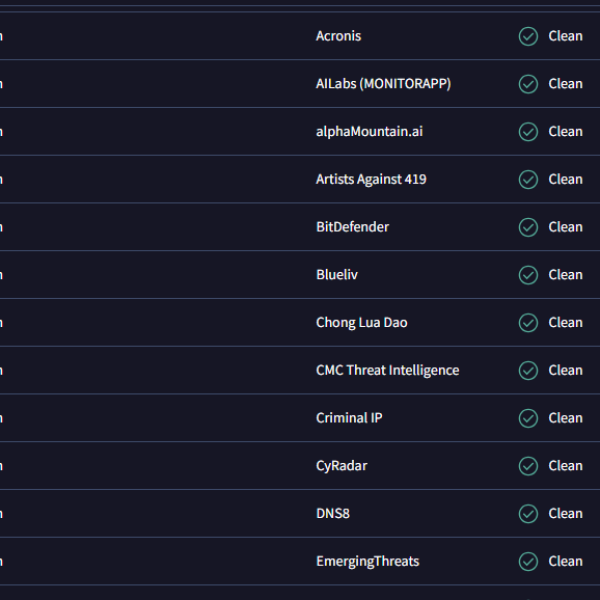Click the DNS8 clean checkmark icon

(x=528, y=514)
